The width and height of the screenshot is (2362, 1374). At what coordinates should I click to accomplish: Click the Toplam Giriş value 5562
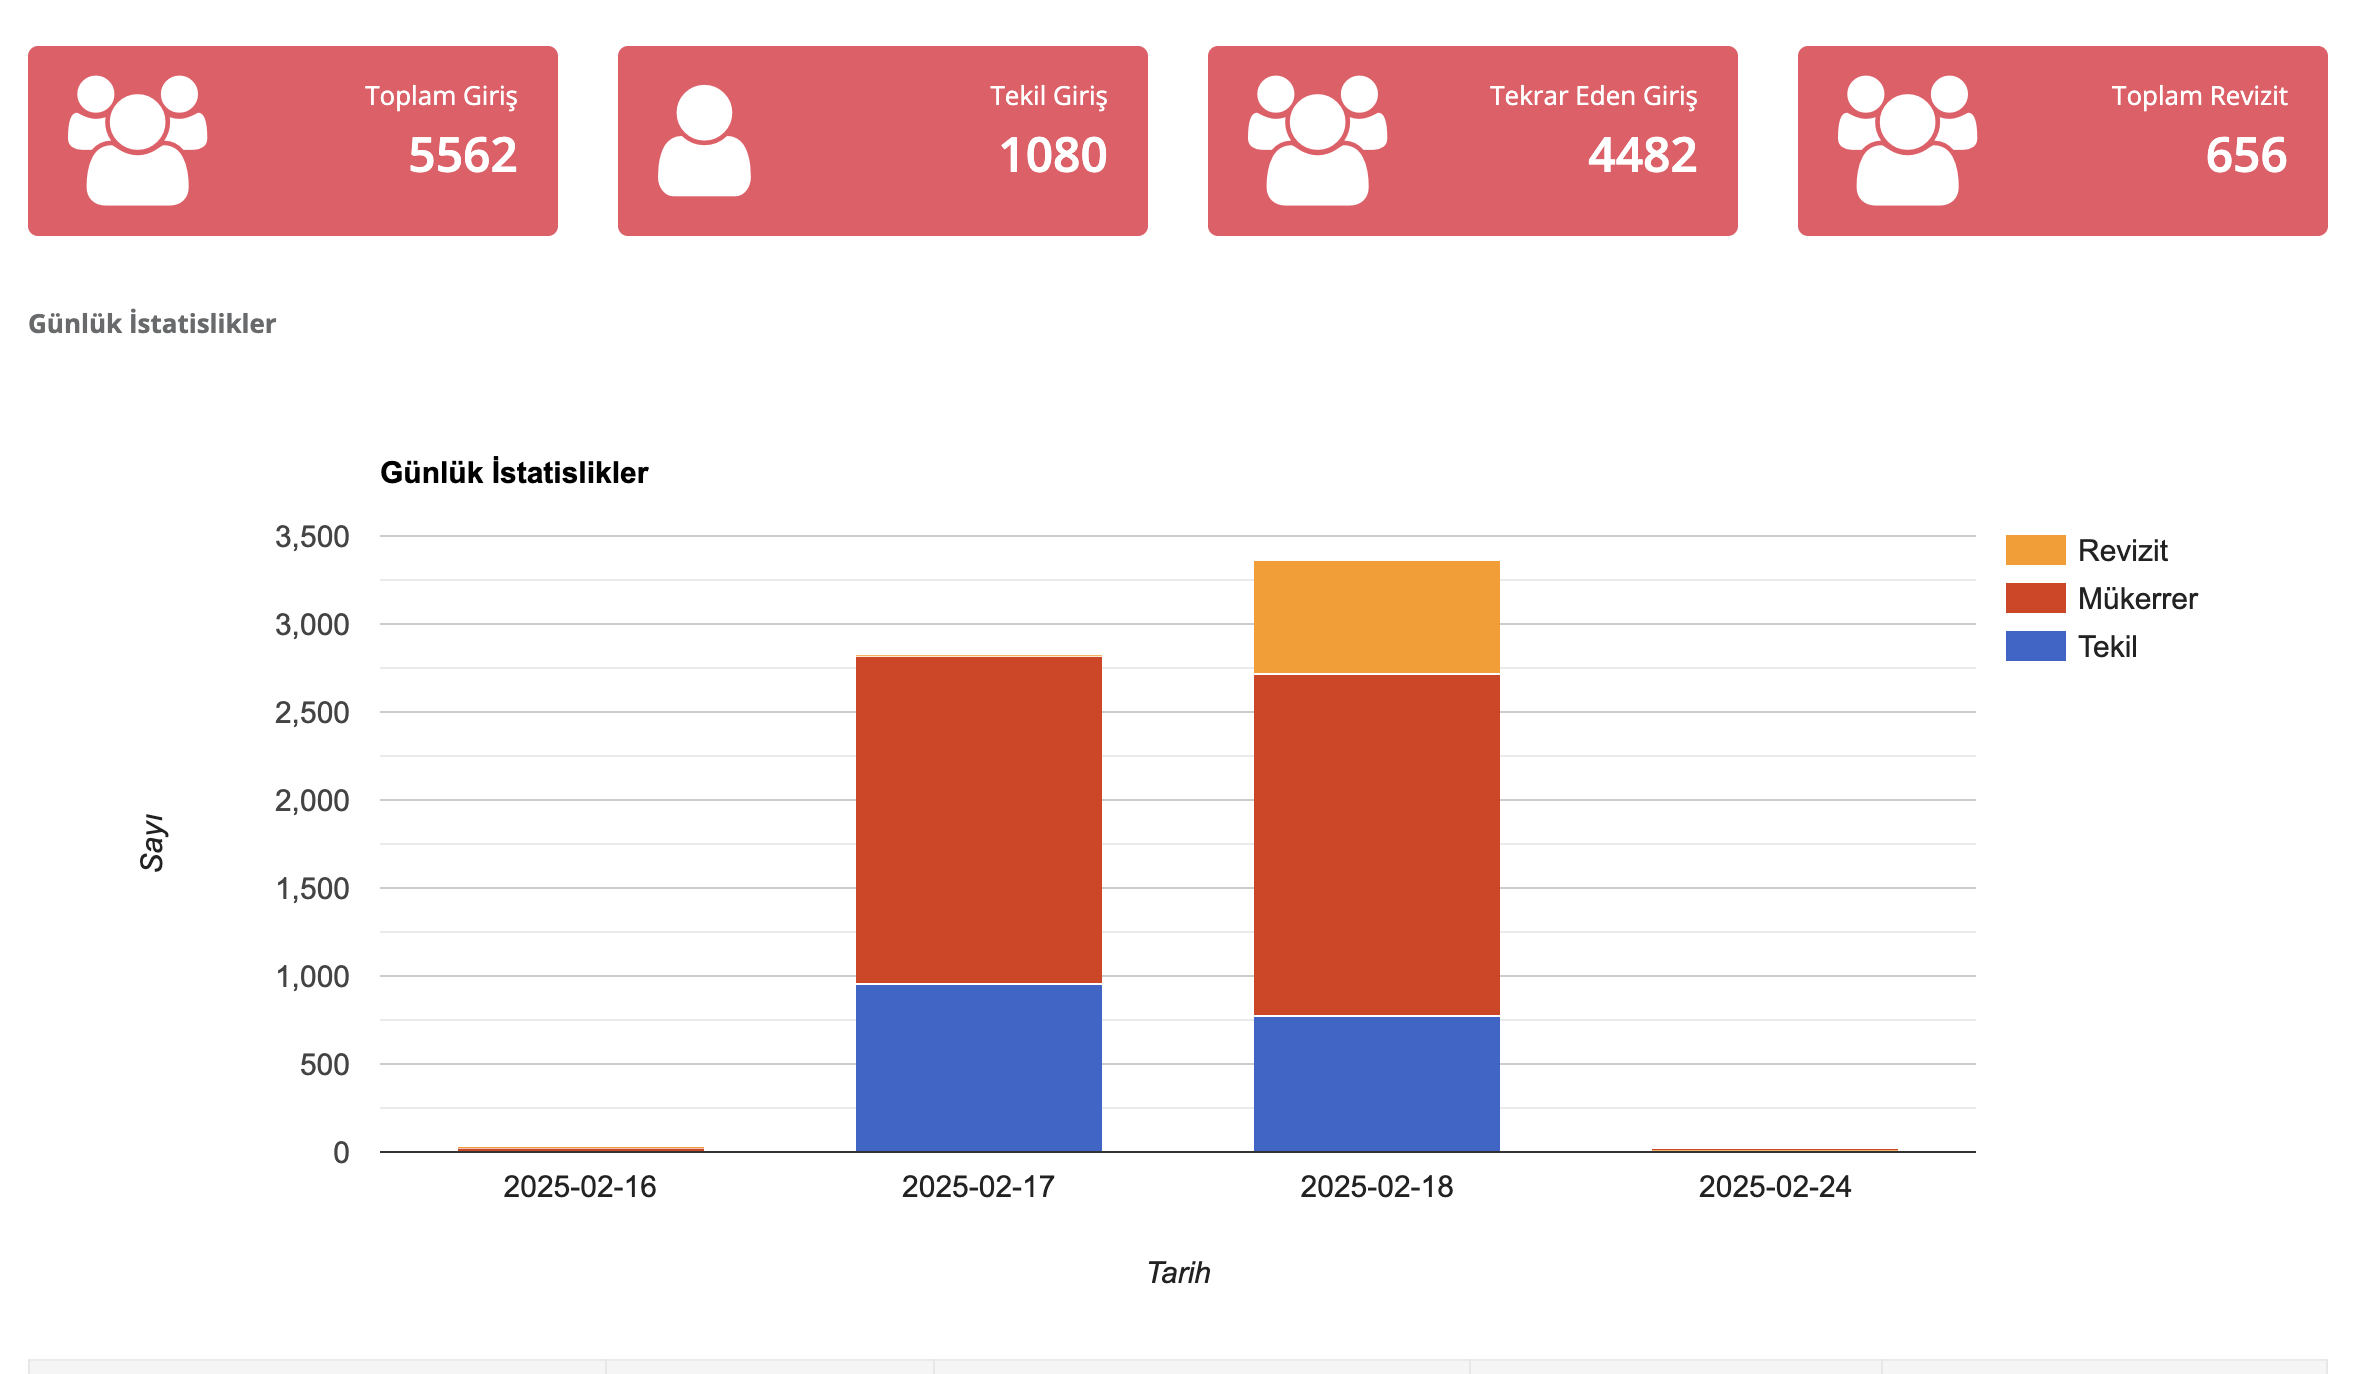coord(463,156)
